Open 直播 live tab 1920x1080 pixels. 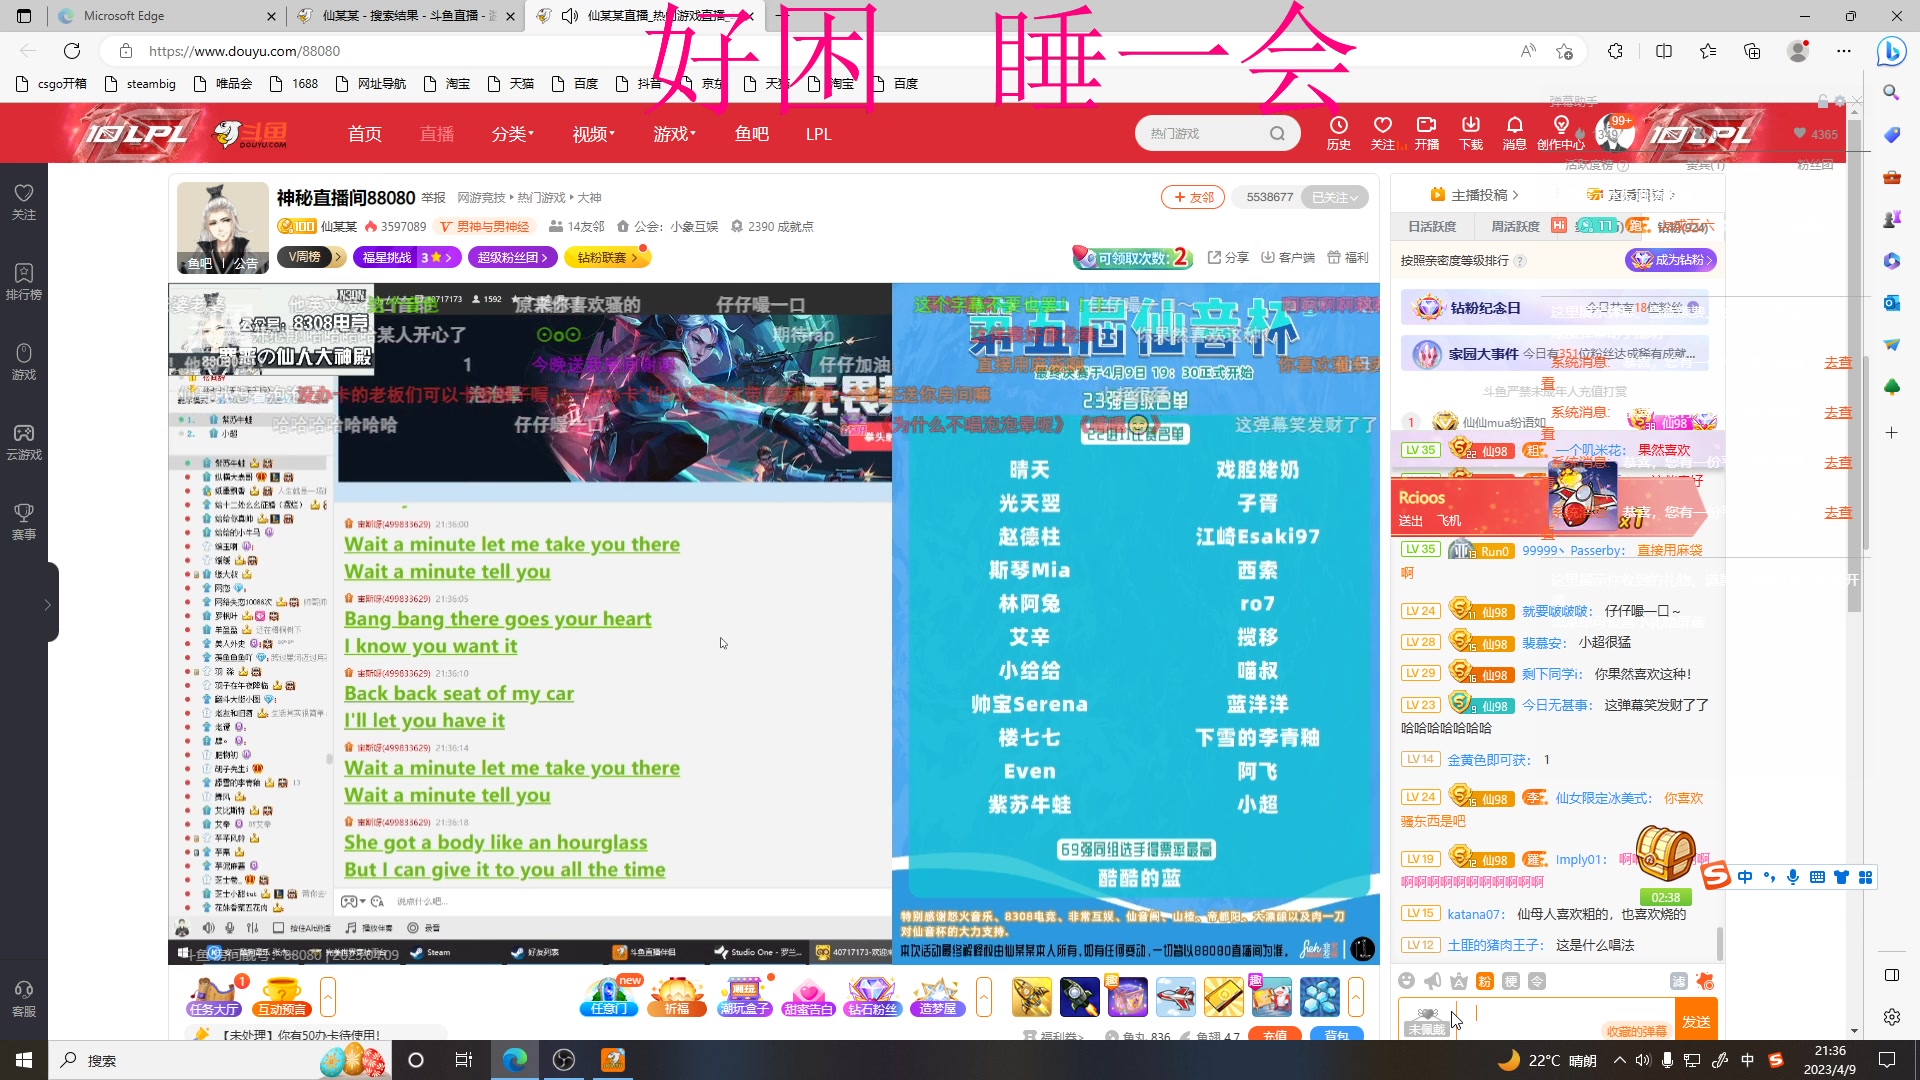point(437,133)
